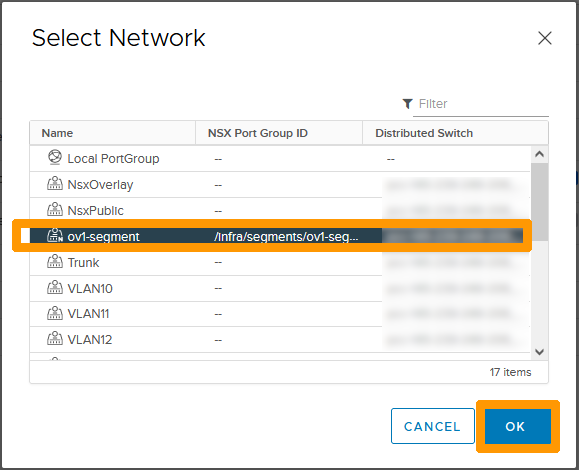Close the Select Network dialog
Image resolution: width=579 pixels, height=470 pixels.
click(545, 38)
